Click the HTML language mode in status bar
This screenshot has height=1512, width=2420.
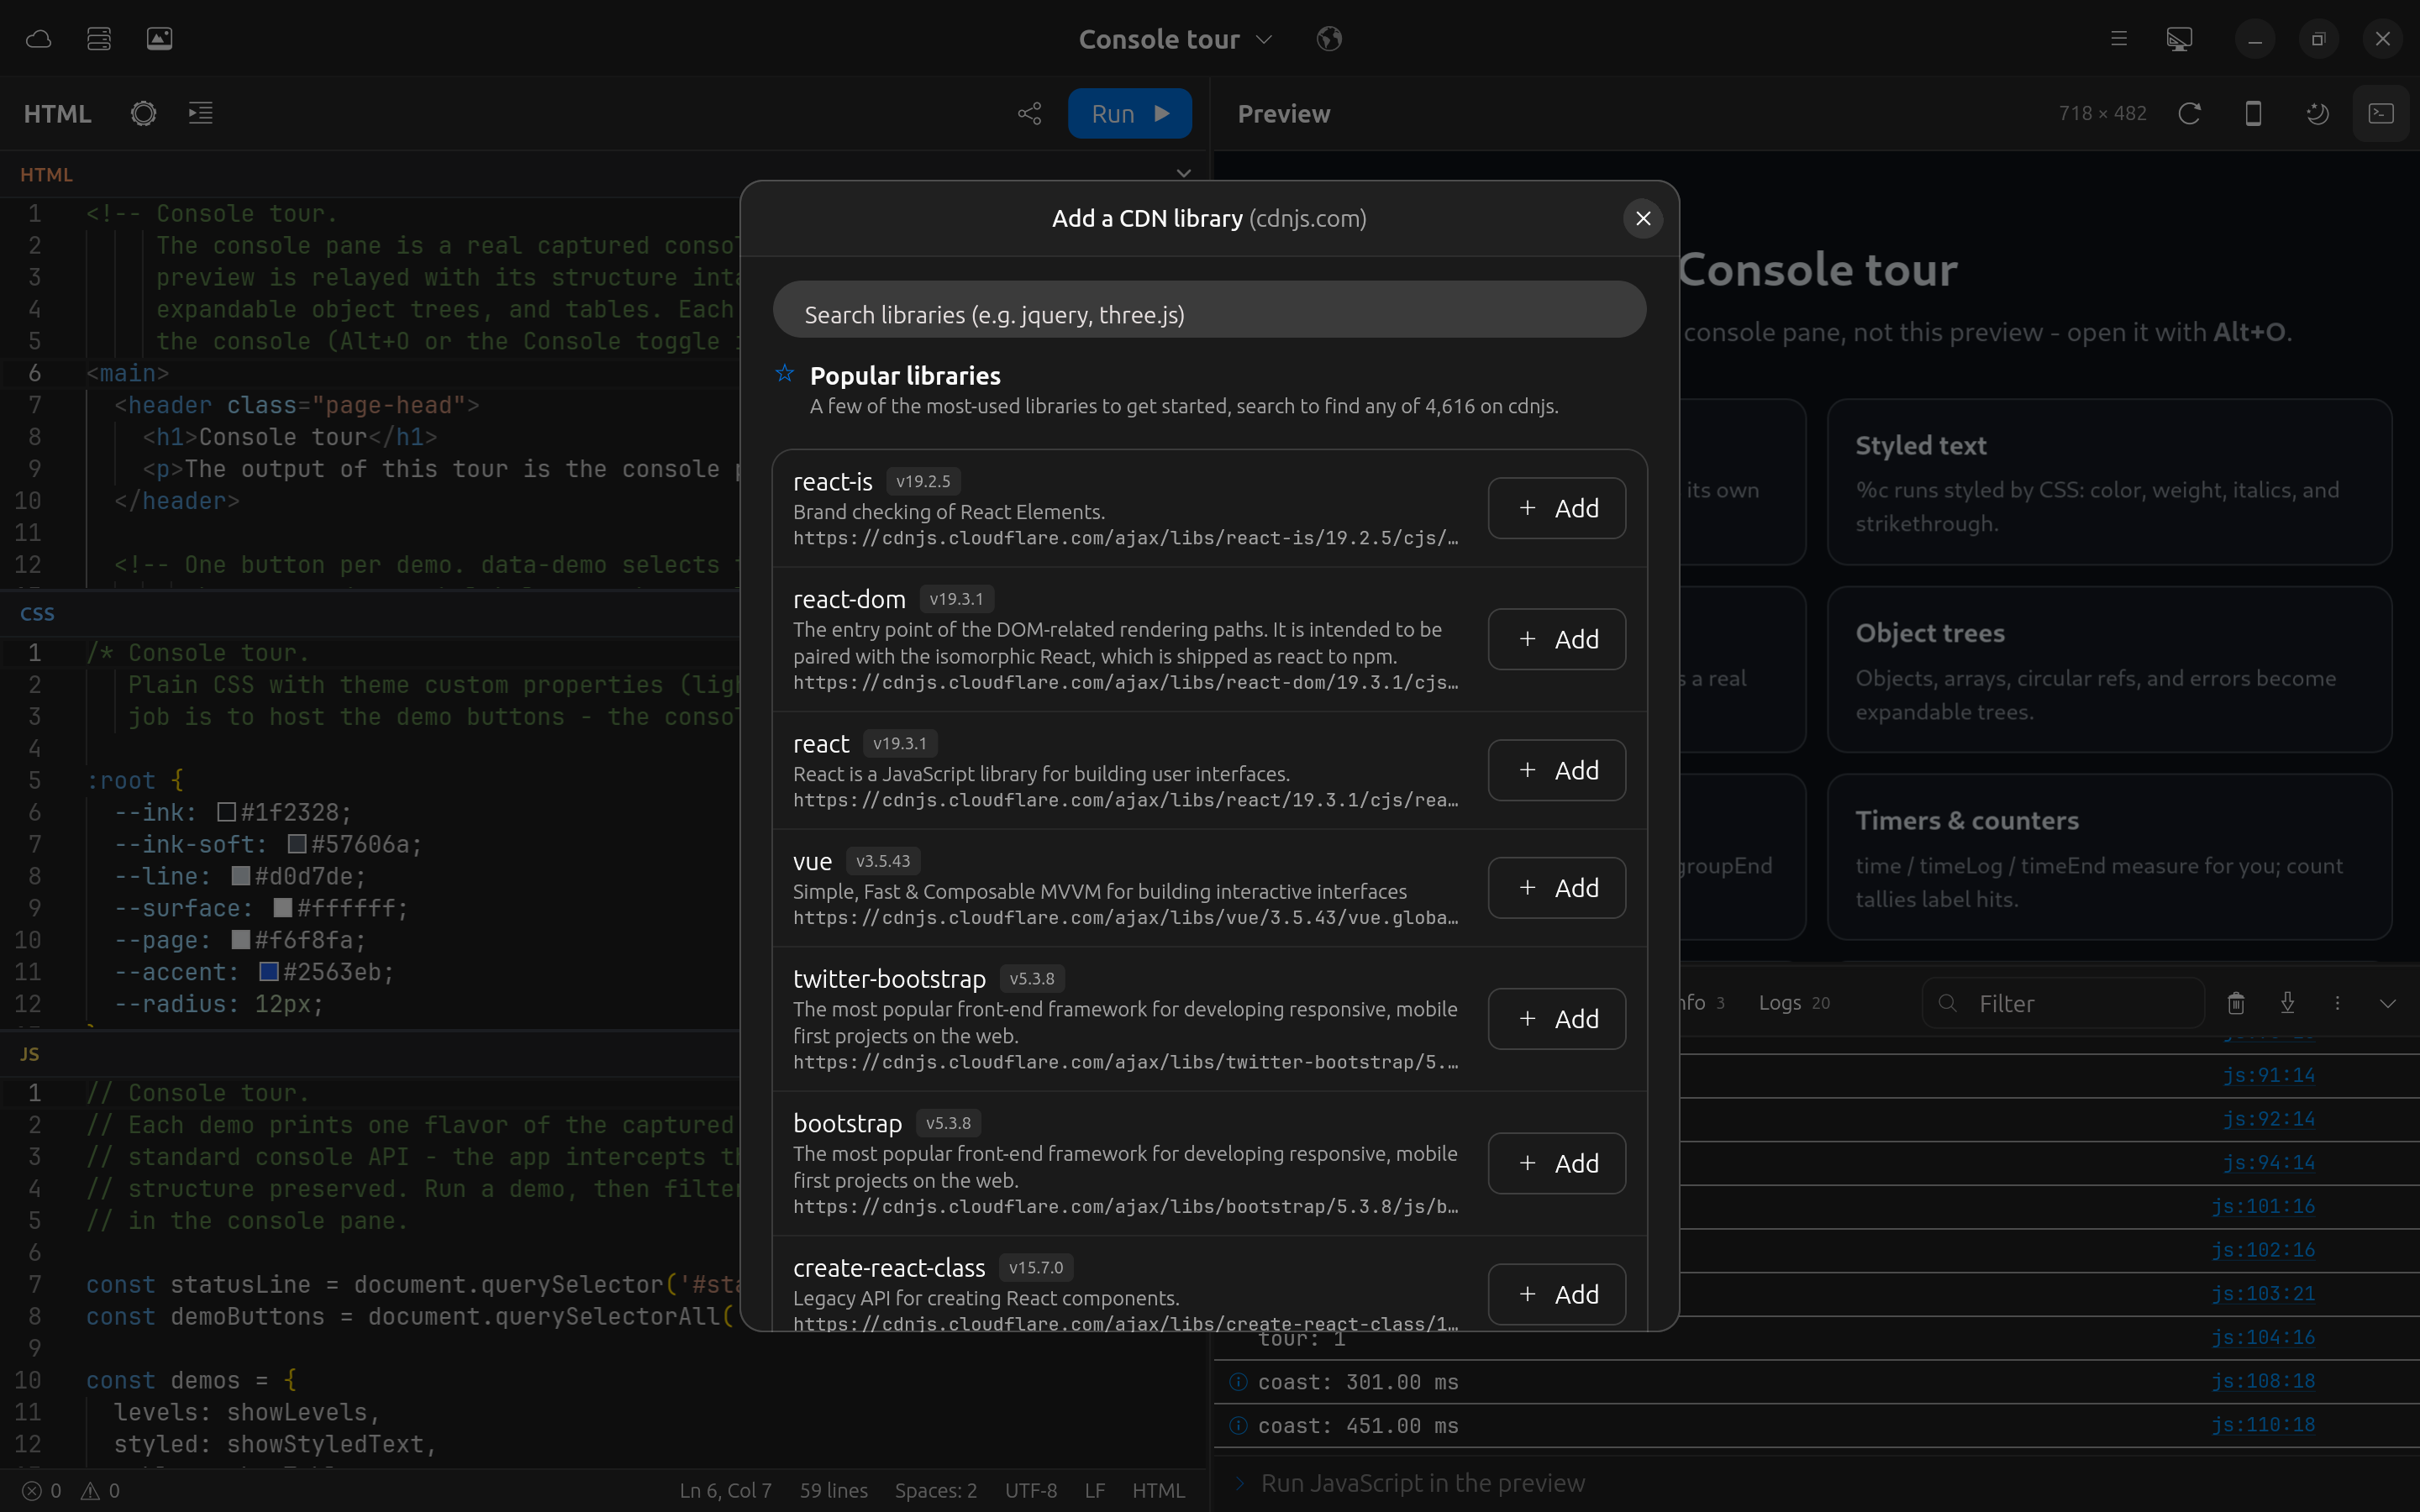pyautogui.click(x=1158, y=1490)
